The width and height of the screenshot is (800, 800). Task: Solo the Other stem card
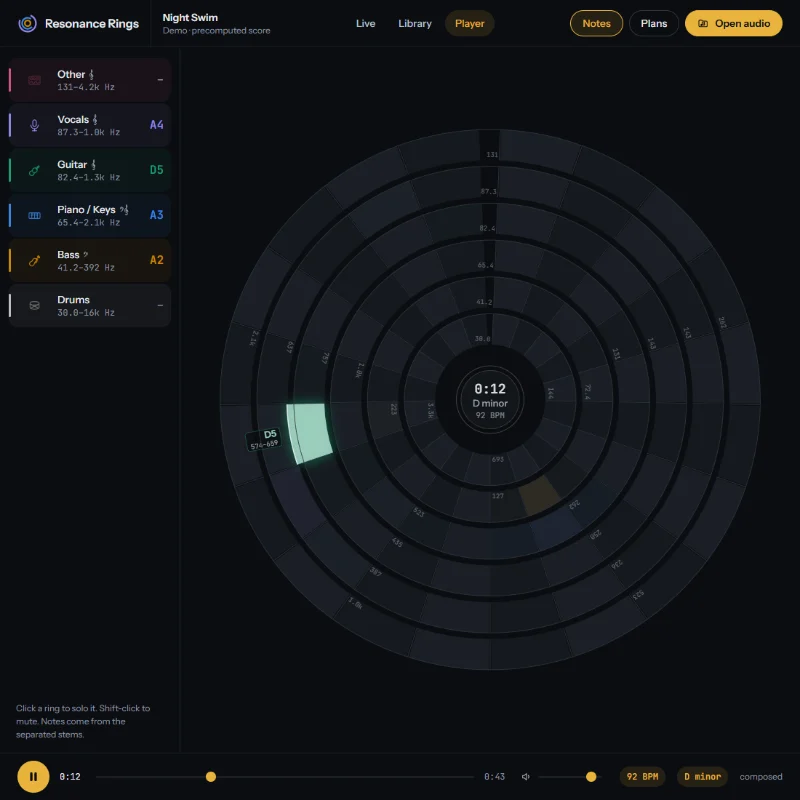[90, 80]
